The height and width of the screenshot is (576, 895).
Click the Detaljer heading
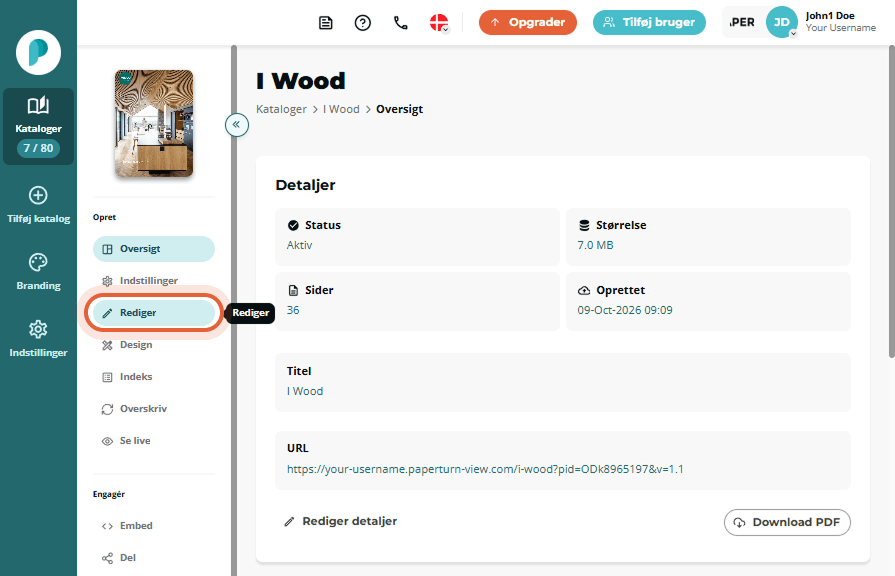pyautogui.click(x=305, y=185)
